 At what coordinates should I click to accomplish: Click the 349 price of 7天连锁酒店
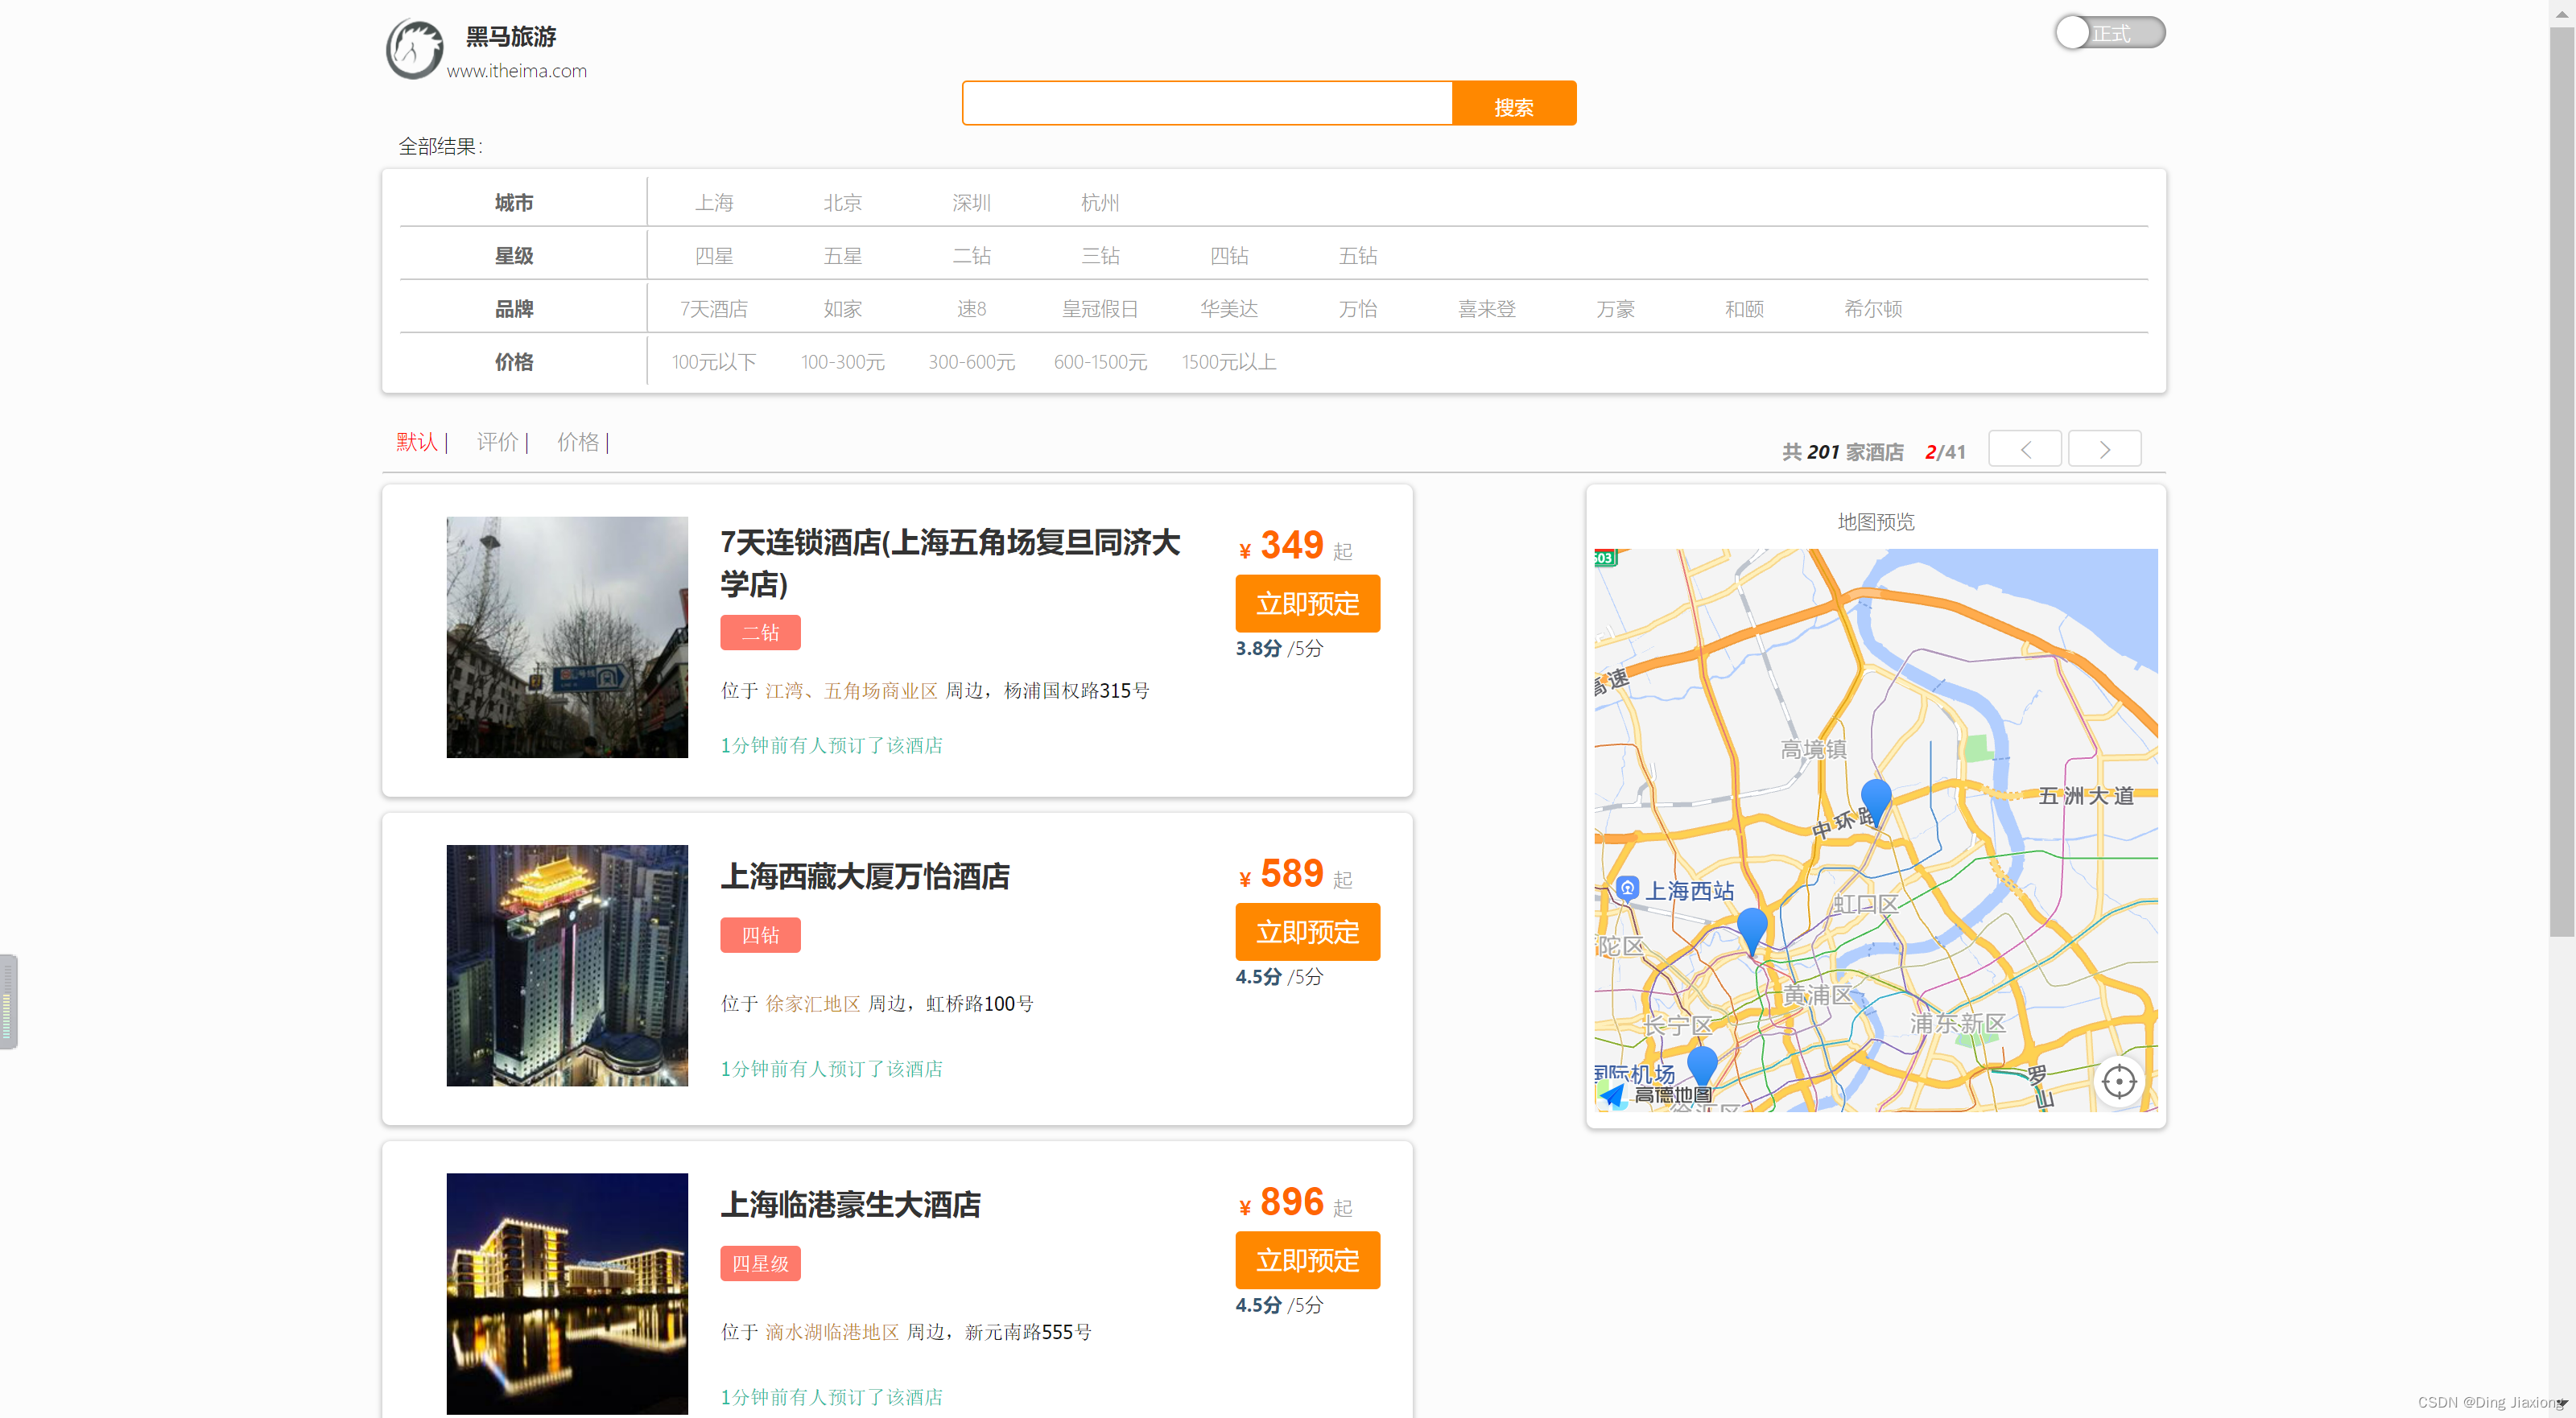pyautogui.click(x=1291, y=545)
